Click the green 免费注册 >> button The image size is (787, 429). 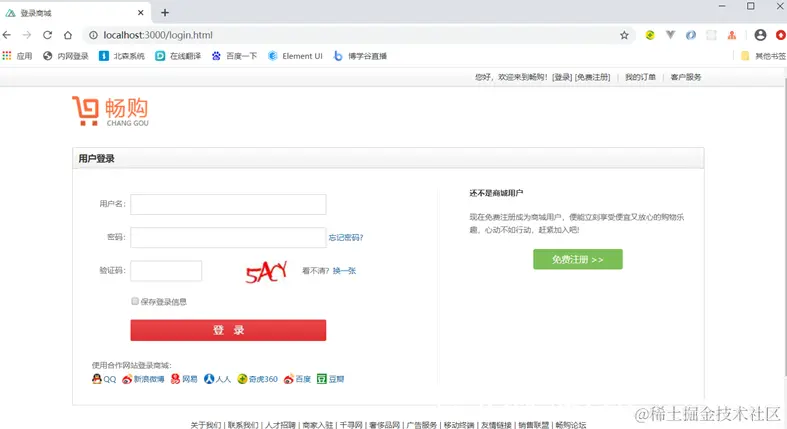[578, 259]
